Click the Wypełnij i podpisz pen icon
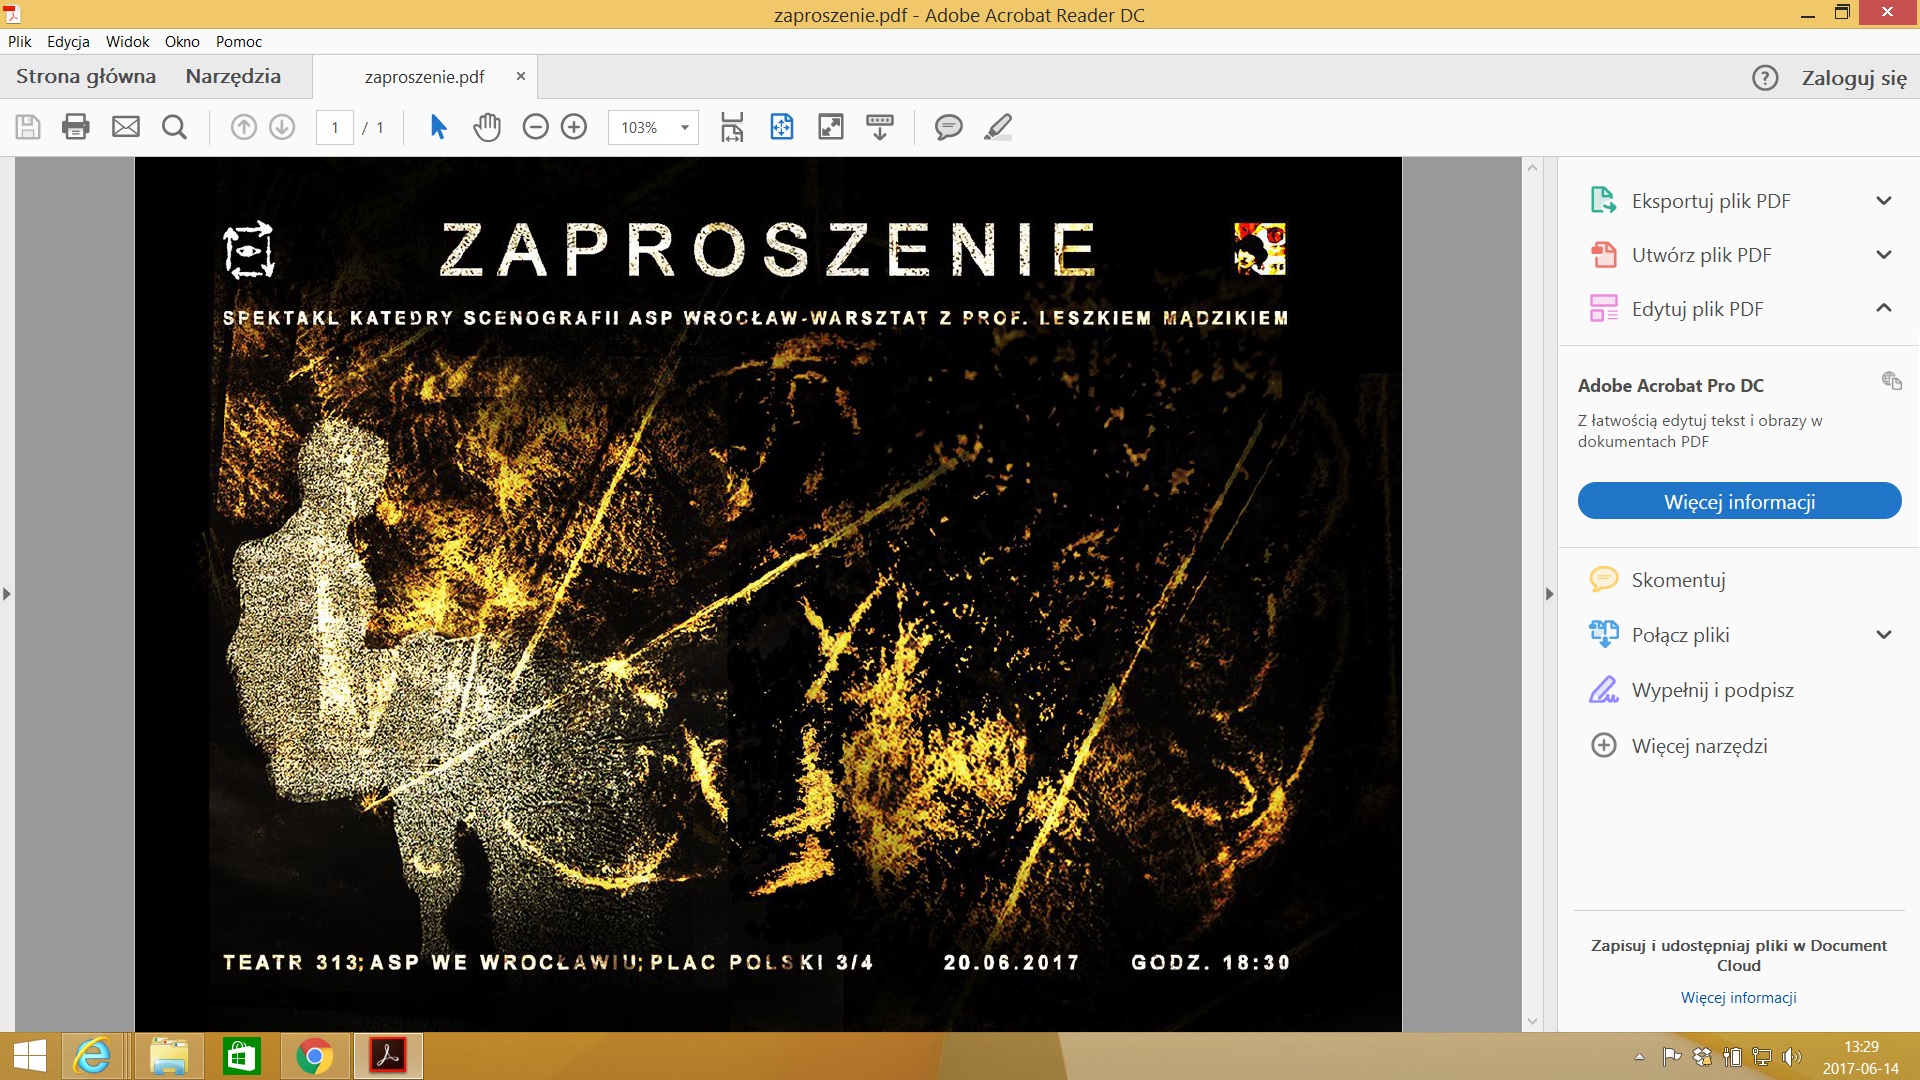This screenshot has height=1080, width=1920. 1604,689
